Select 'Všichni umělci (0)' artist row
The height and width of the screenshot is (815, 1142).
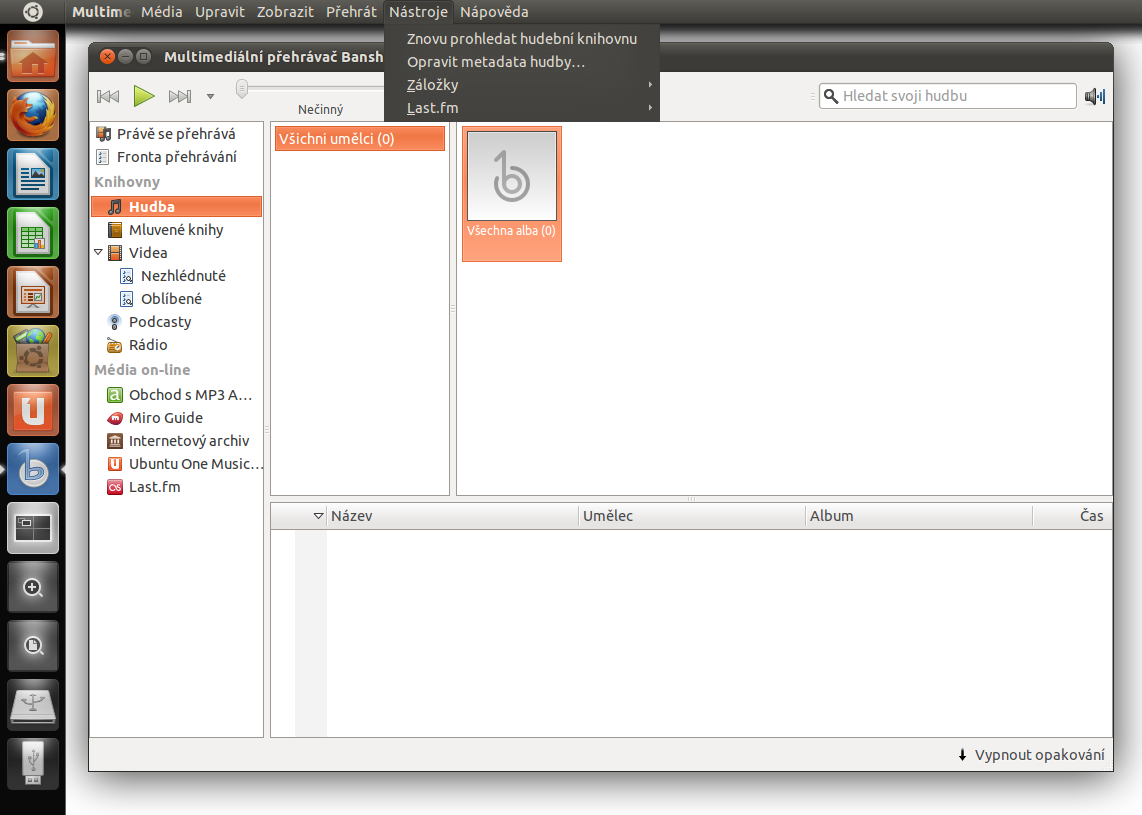(x=360, y=138)
